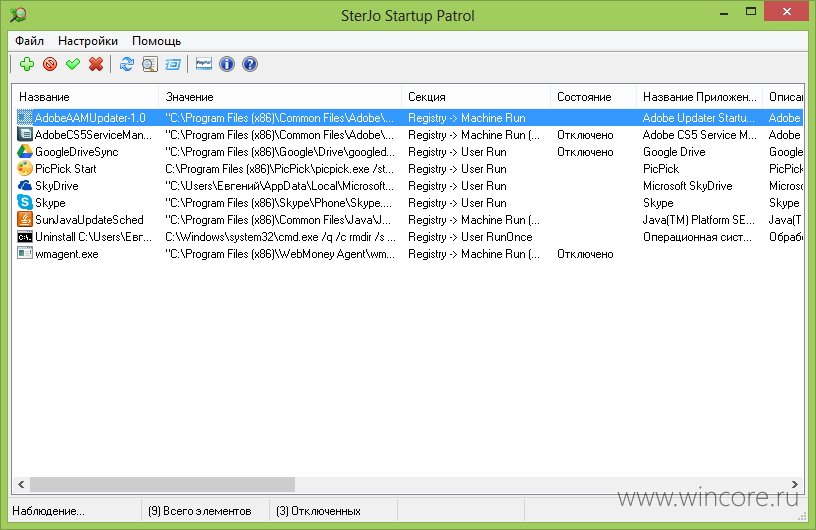This screenshot has height=530, width=816.
Task: Click the left arrow of horizontal scrollbar
Action: tap(21, 485)
